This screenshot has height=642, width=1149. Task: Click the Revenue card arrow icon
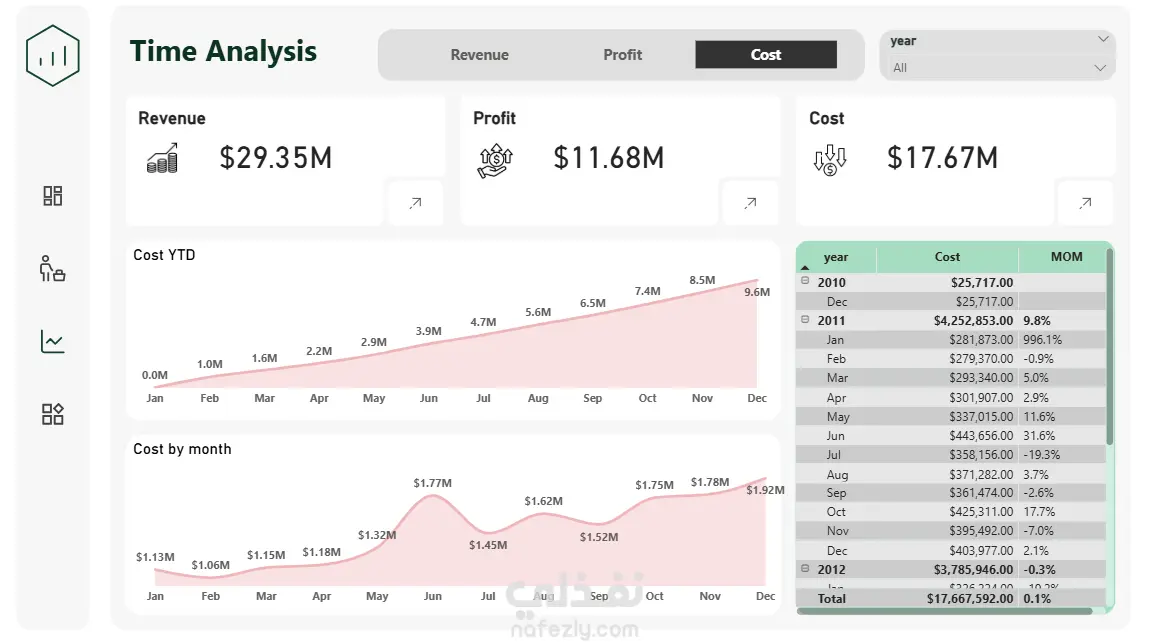pyautogui.click(x=415, y=203)
